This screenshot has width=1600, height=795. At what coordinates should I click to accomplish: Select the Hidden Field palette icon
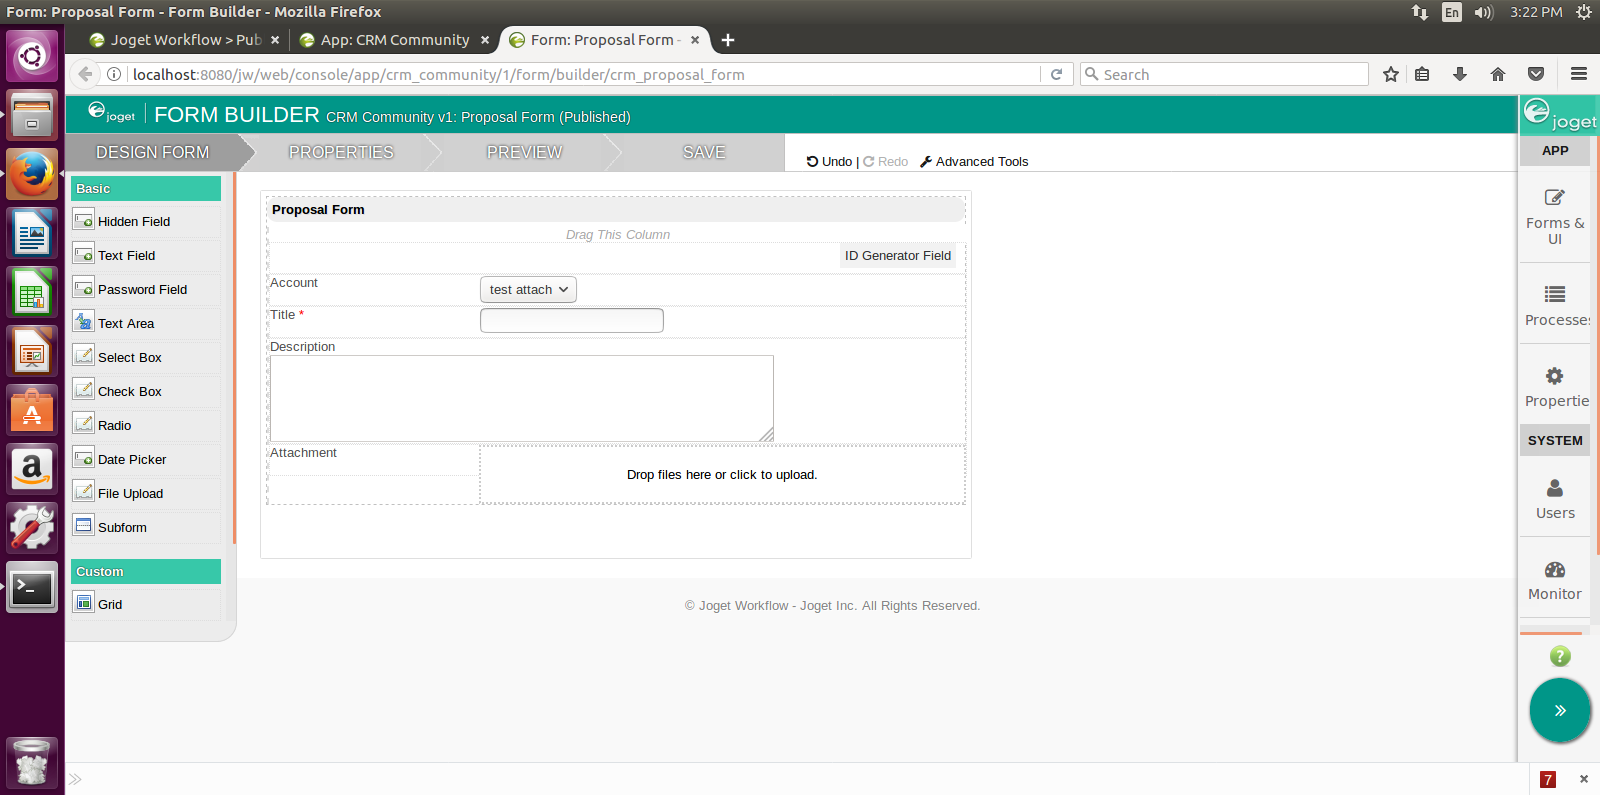click(x=84, y=221)
